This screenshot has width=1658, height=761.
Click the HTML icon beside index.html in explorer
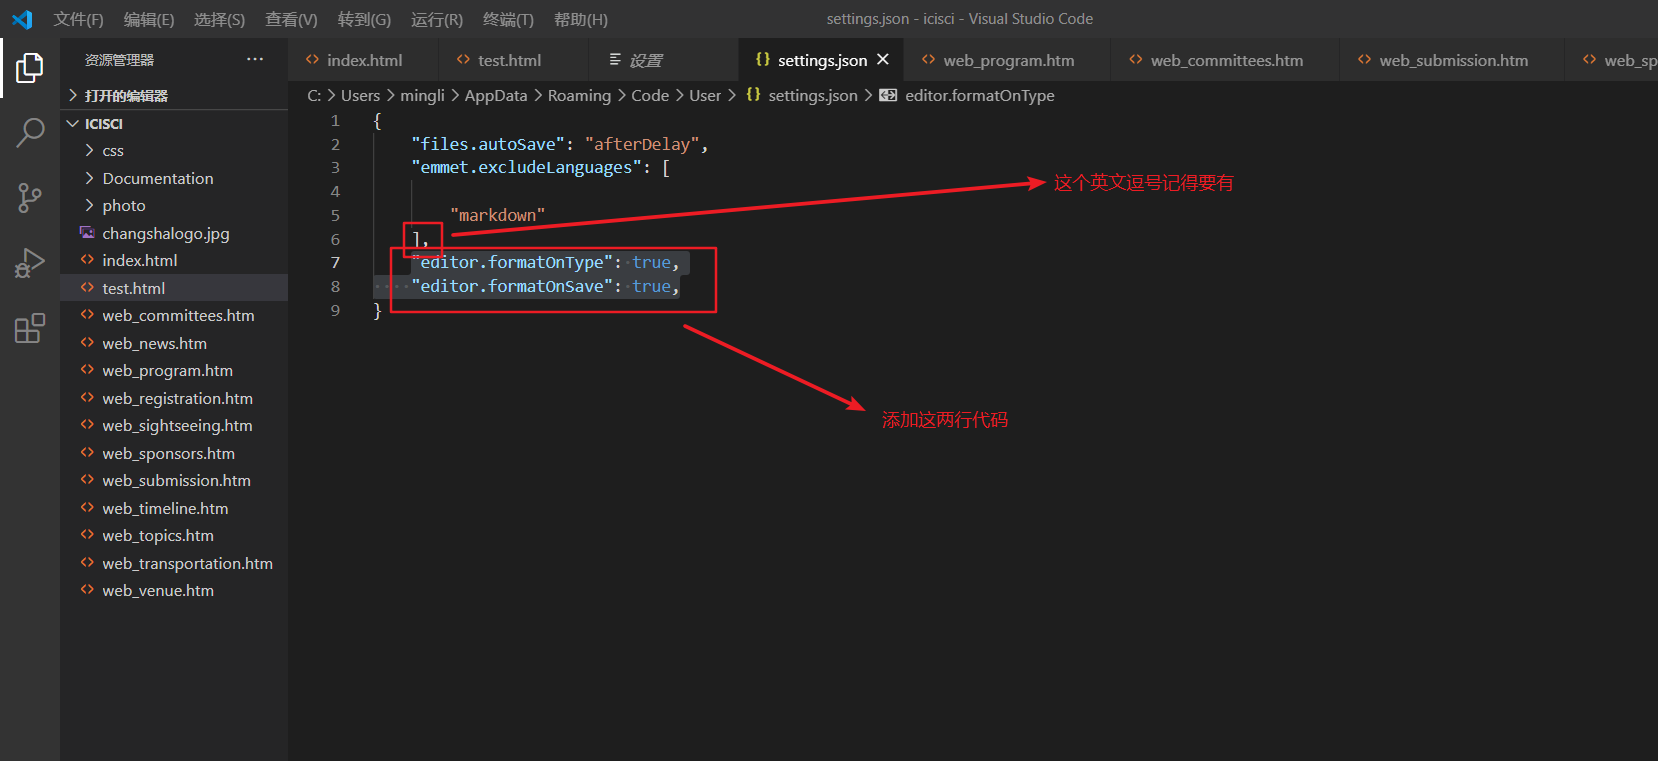87,260
